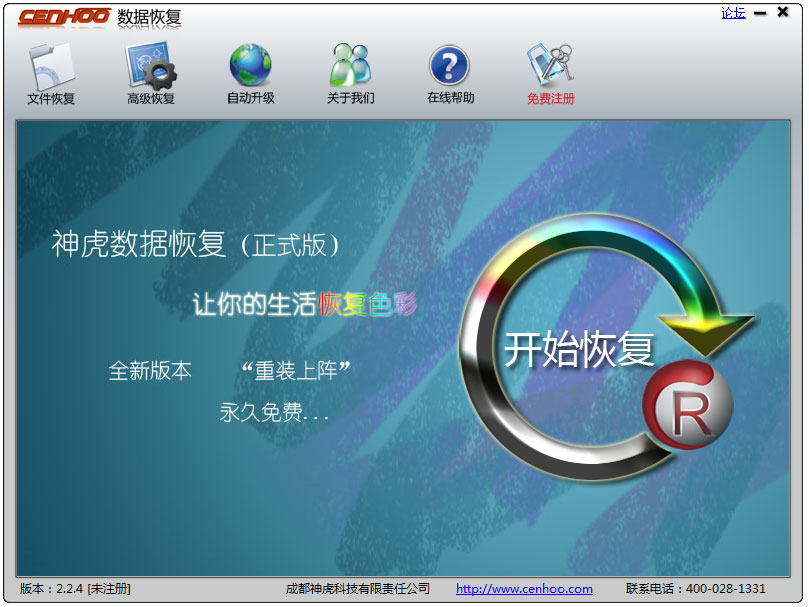This screenshot has width=809, height=607.
Task: Click the 全新版本 text
Action: coord(150,371)
